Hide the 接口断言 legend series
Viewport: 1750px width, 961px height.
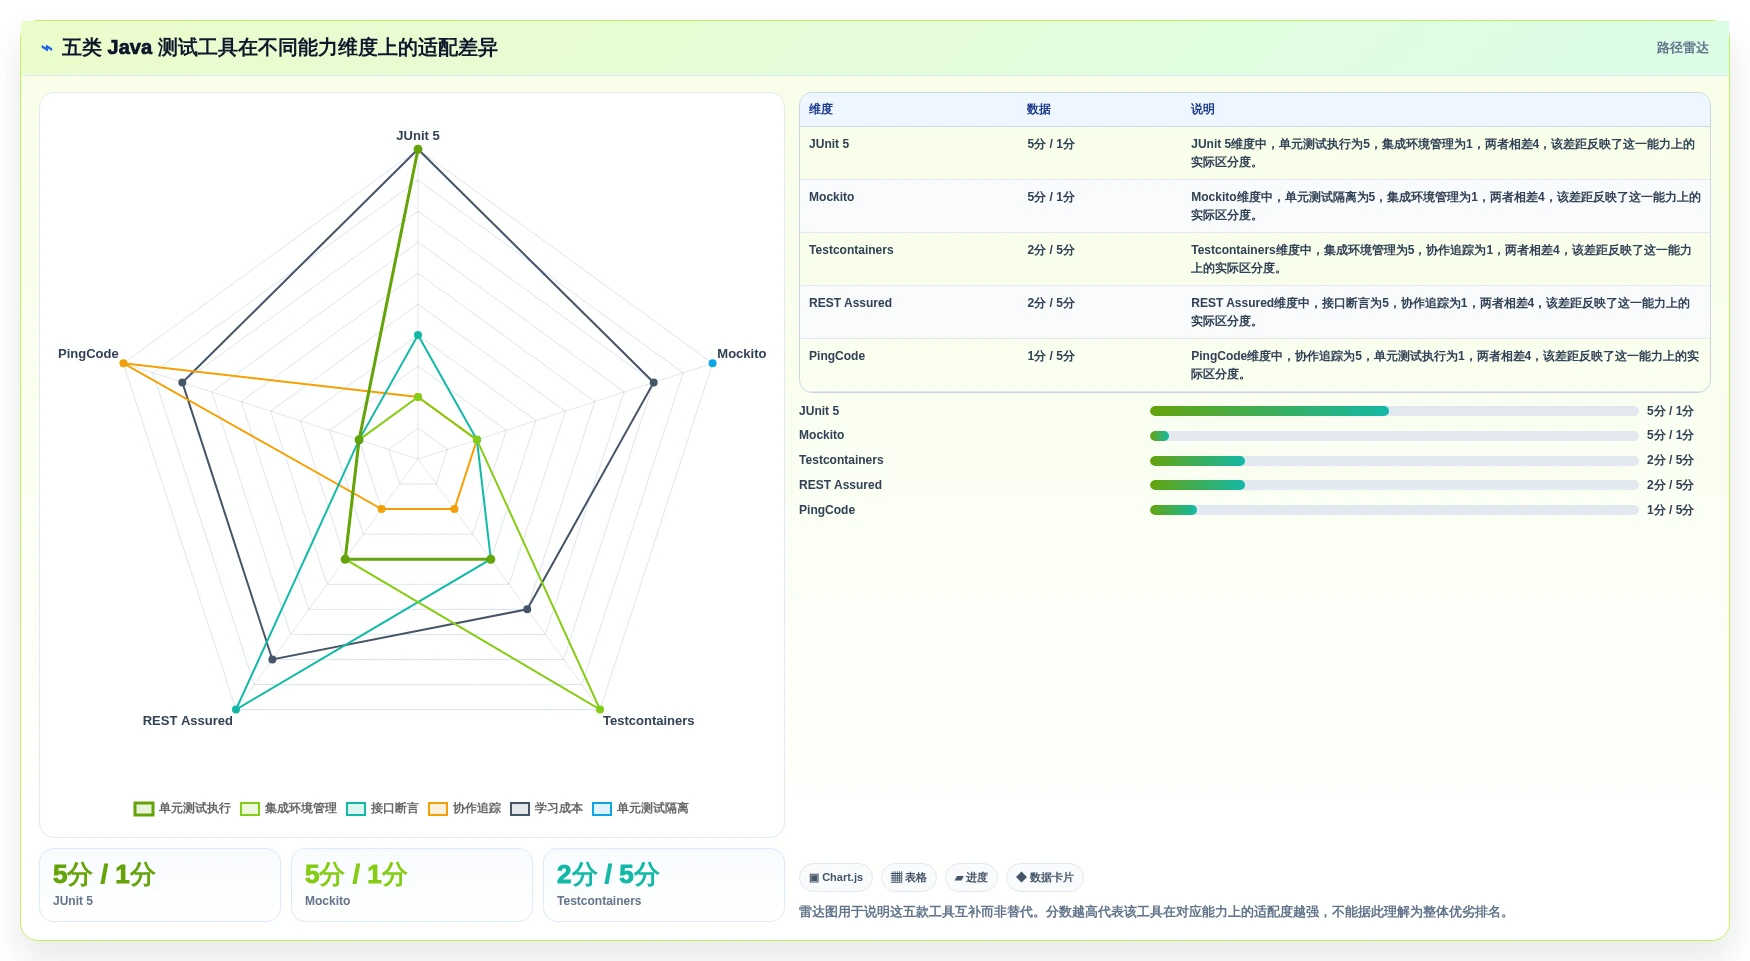tap(382, 808)
